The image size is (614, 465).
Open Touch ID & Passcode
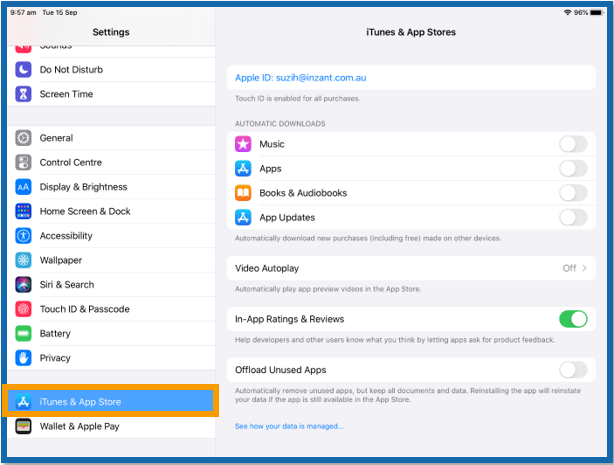tap(112, 309)
